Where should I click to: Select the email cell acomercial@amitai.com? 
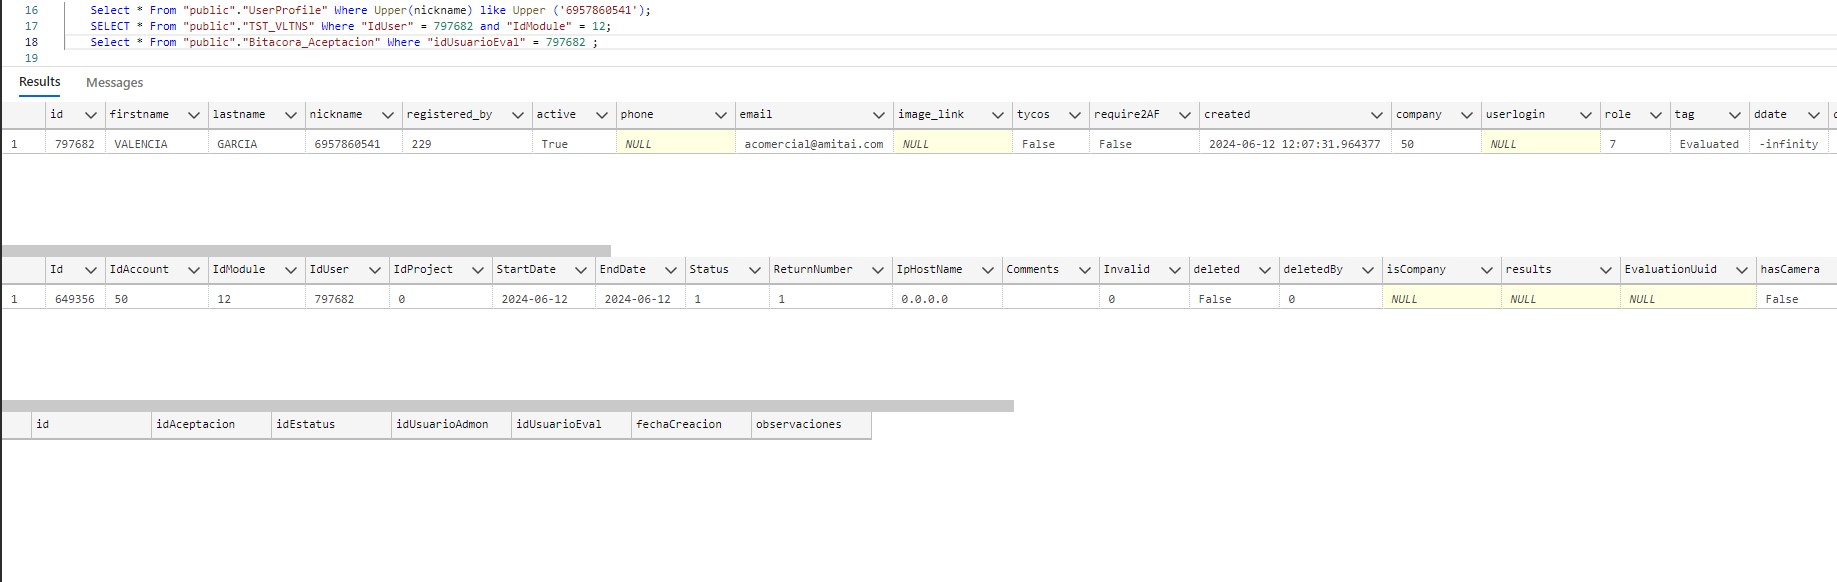pyautogui.click(x=813, y=144)
